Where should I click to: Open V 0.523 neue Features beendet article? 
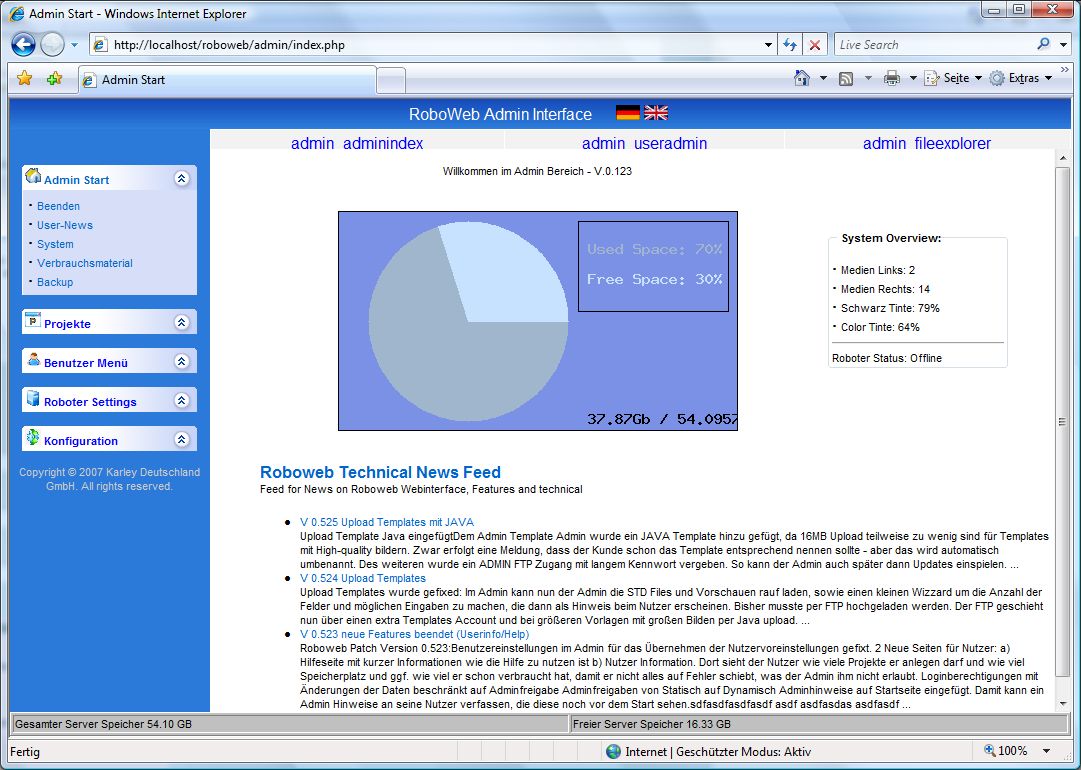click(x=414, y=634)
